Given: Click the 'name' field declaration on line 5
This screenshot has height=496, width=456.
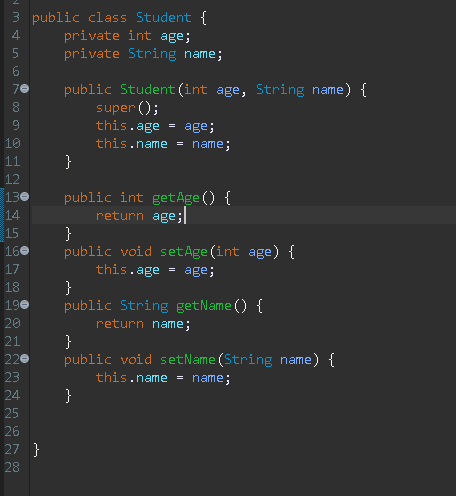Looking at the screenshot, I should click(x=200, y=54).
